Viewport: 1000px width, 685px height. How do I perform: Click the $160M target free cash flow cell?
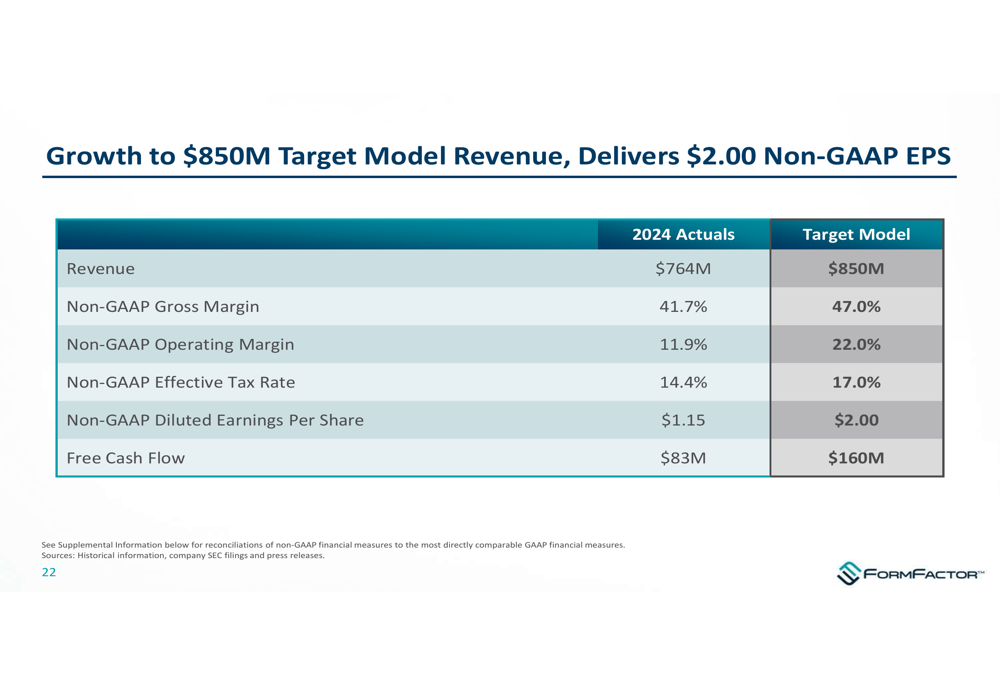(x=856, y=458)
